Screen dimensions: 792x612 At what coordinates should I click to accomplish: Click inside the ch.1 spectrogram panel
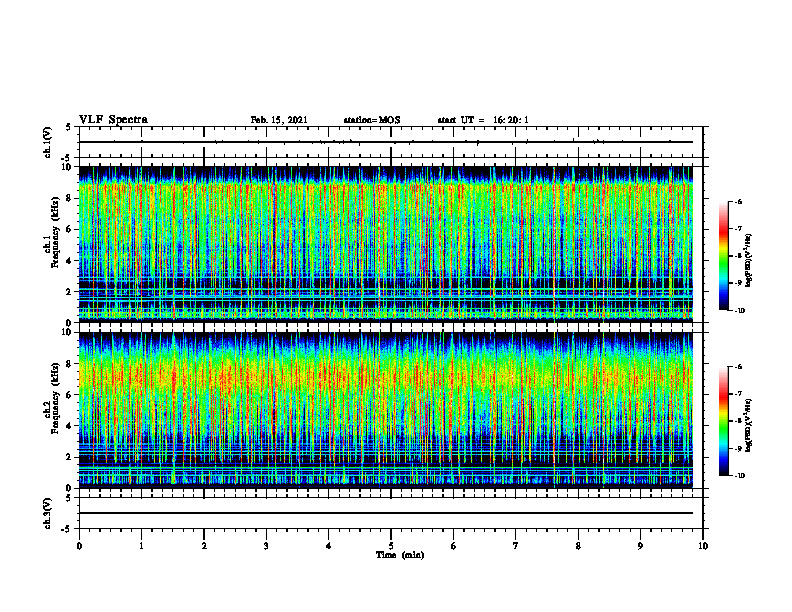[385, 244]
